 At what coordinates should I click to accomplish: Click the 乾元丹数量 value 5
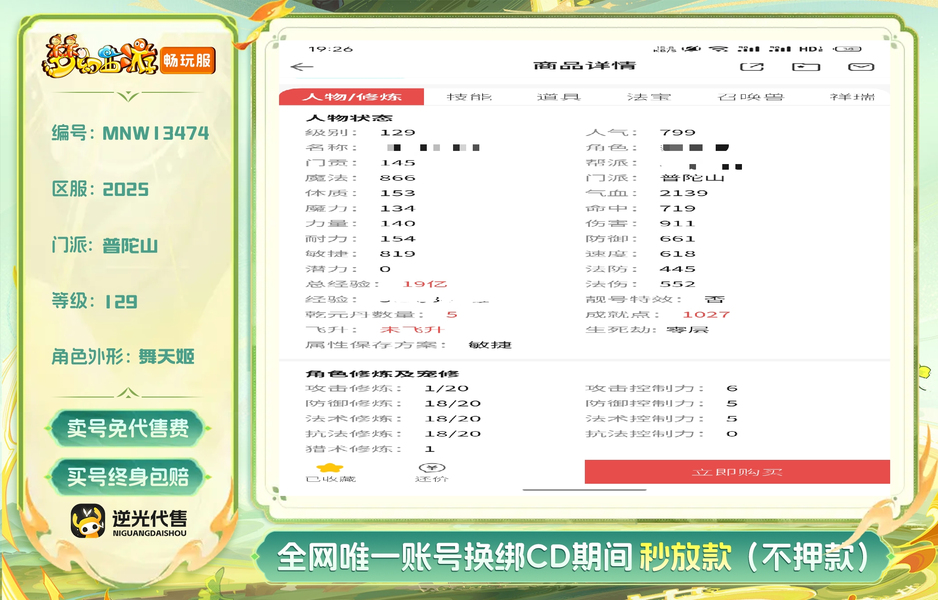[452, 315]
